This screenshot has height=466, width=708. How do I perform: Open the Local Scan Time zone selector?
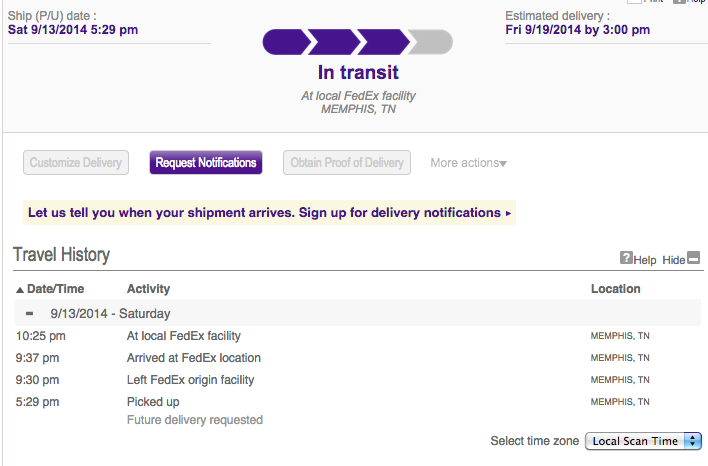coord(643,441)
